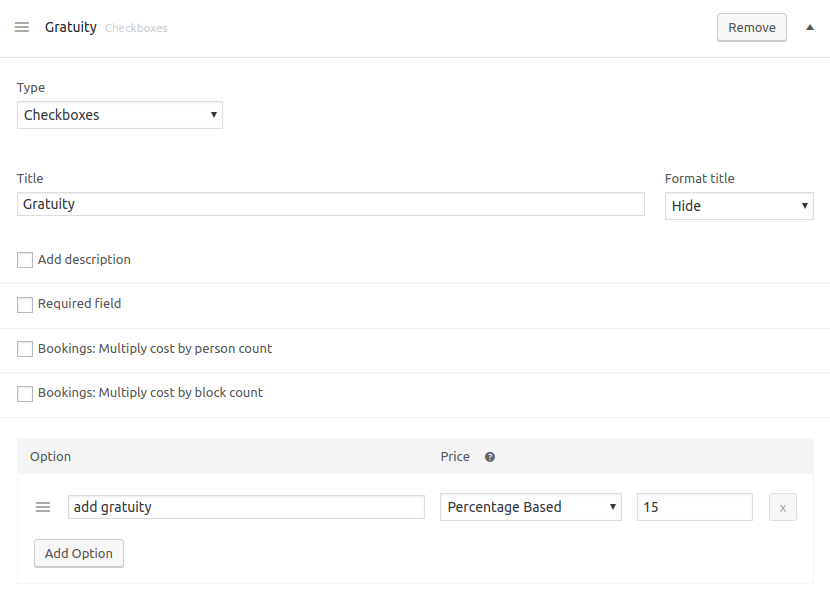Click the drag handle beside the Gratuity title
This screenshot has height=601, width=830.
click(22, 27)
